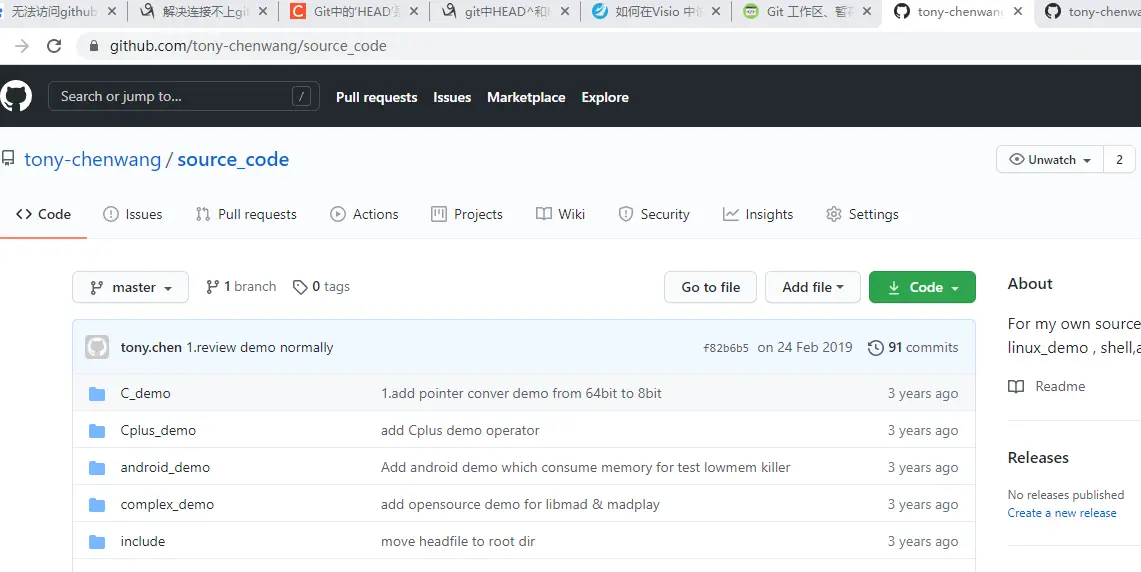Open the source_code repository link
Screen dimensions: 1141x572
tap(233, 159)
